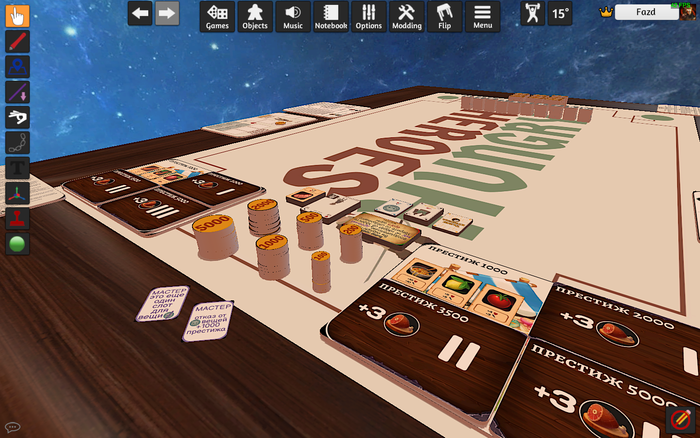
Task: Select the ПРЕСТИЖ 3500 card
Action: point(424,344)
